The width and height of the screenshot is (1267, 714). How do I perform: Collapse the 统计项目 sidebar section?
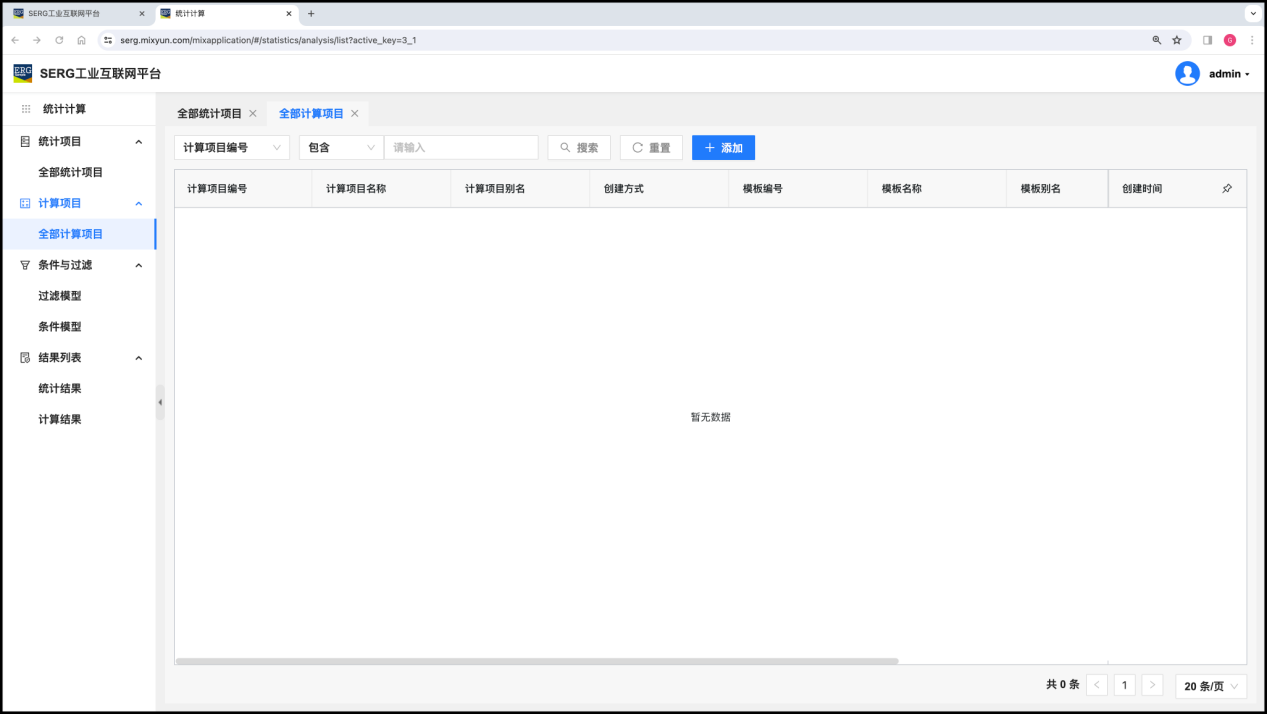138,142
